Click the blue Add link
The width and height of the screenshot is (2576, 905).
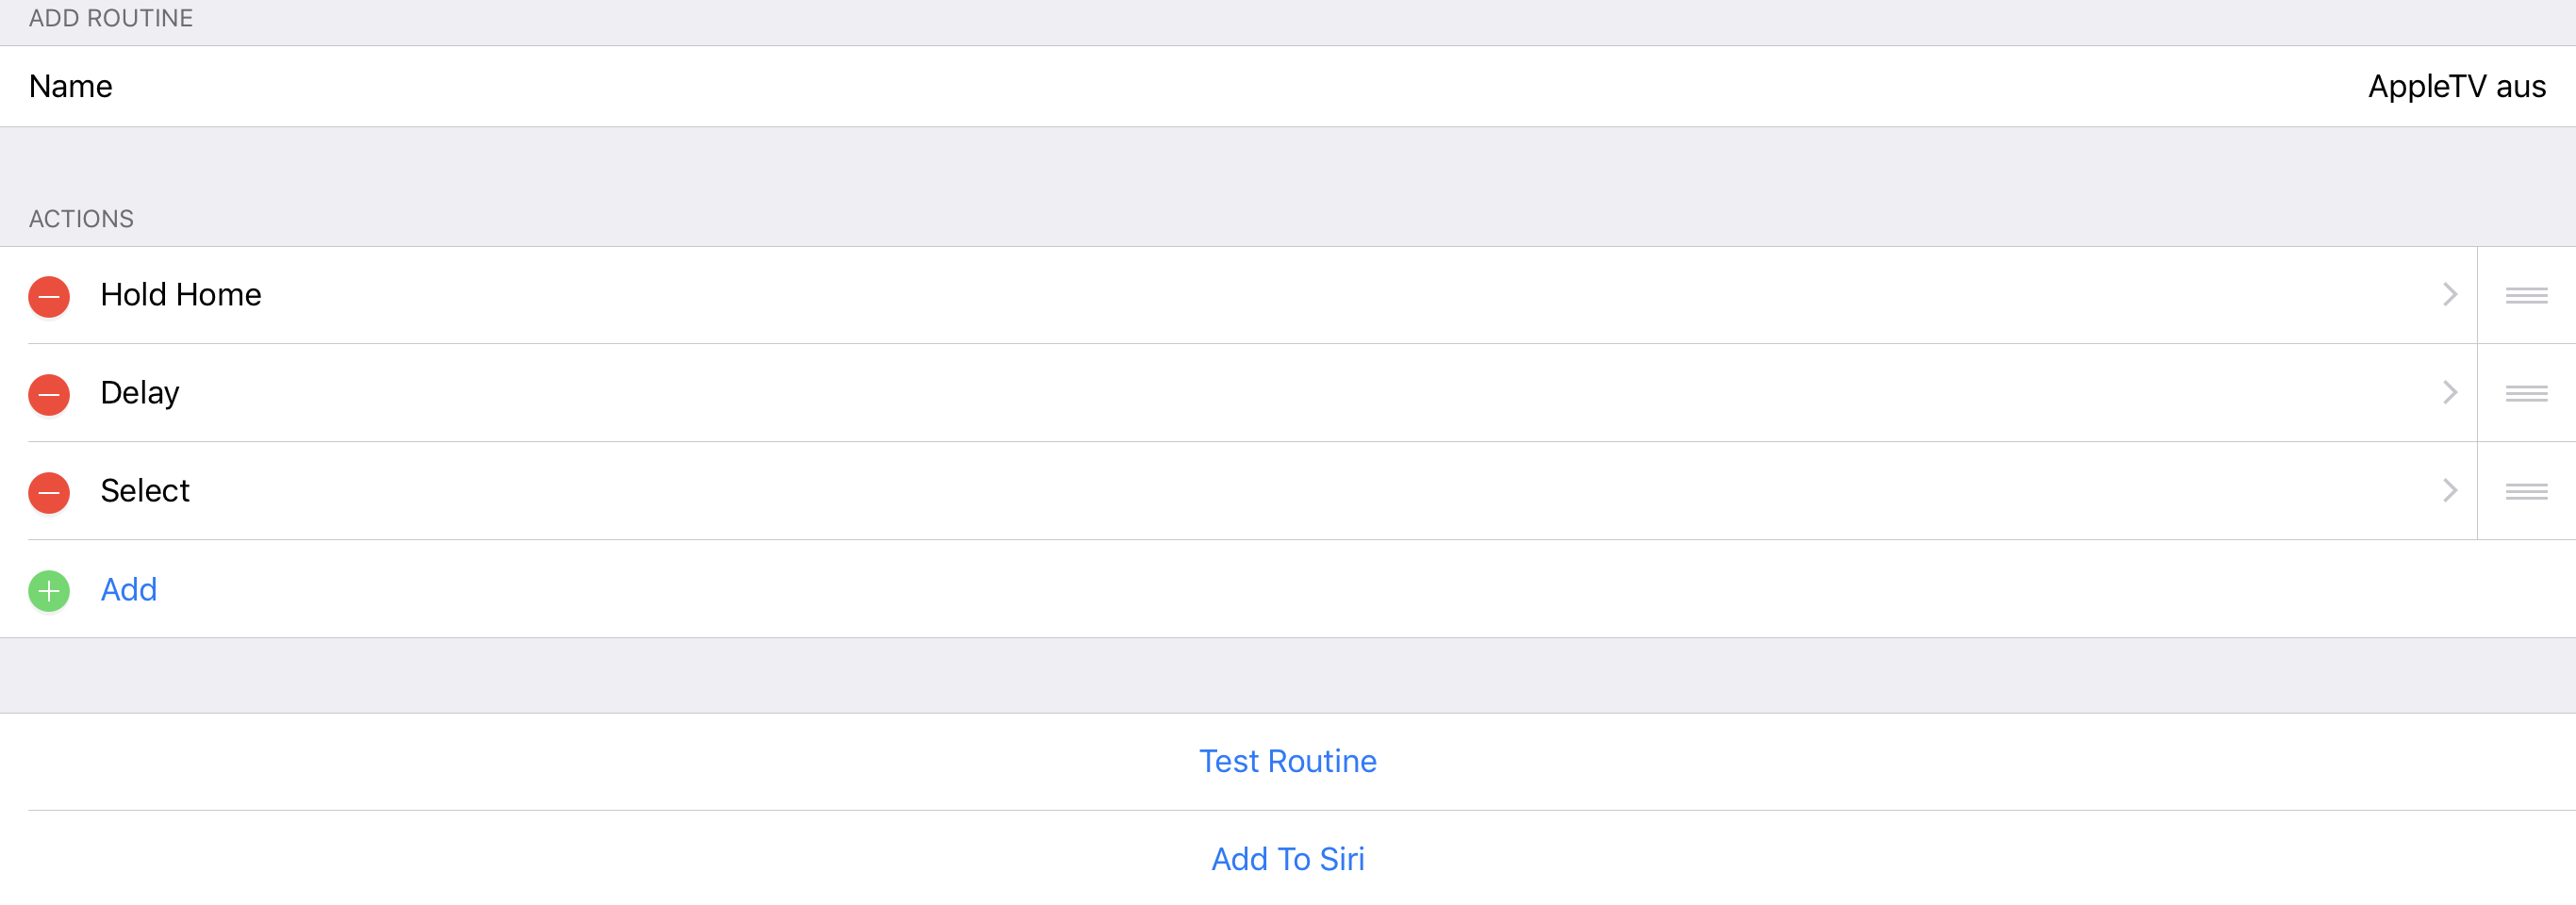point(129,590)
